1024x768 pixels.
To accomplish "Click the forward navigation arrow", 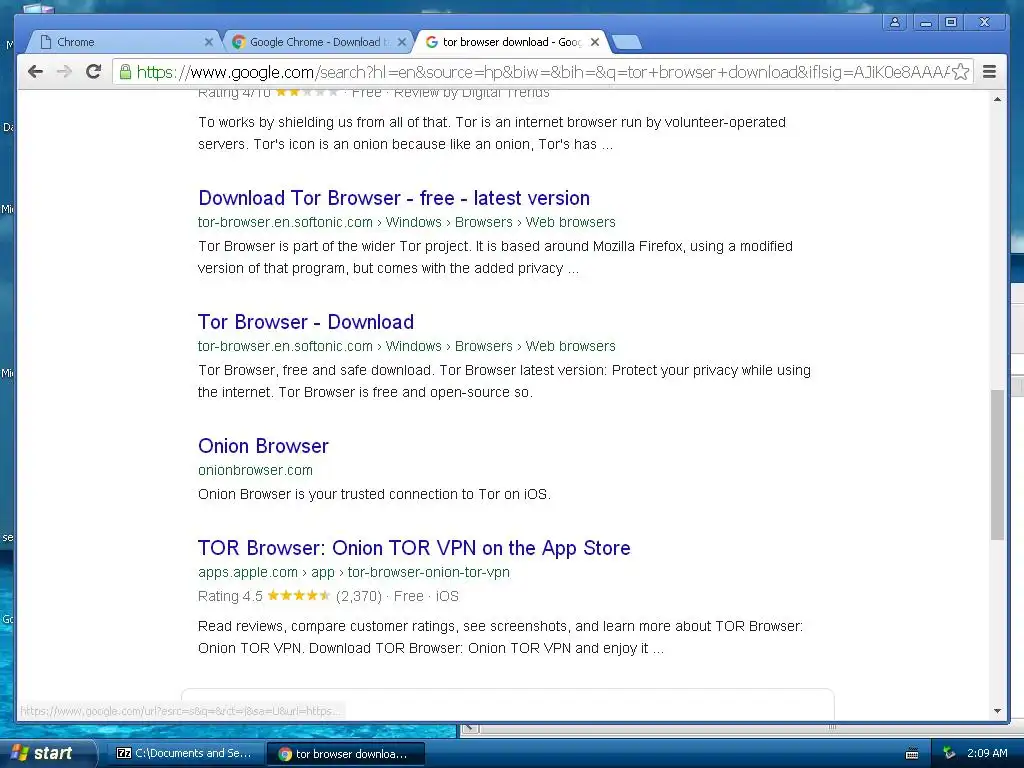I will pyautogui.click(x=64, y=72).
